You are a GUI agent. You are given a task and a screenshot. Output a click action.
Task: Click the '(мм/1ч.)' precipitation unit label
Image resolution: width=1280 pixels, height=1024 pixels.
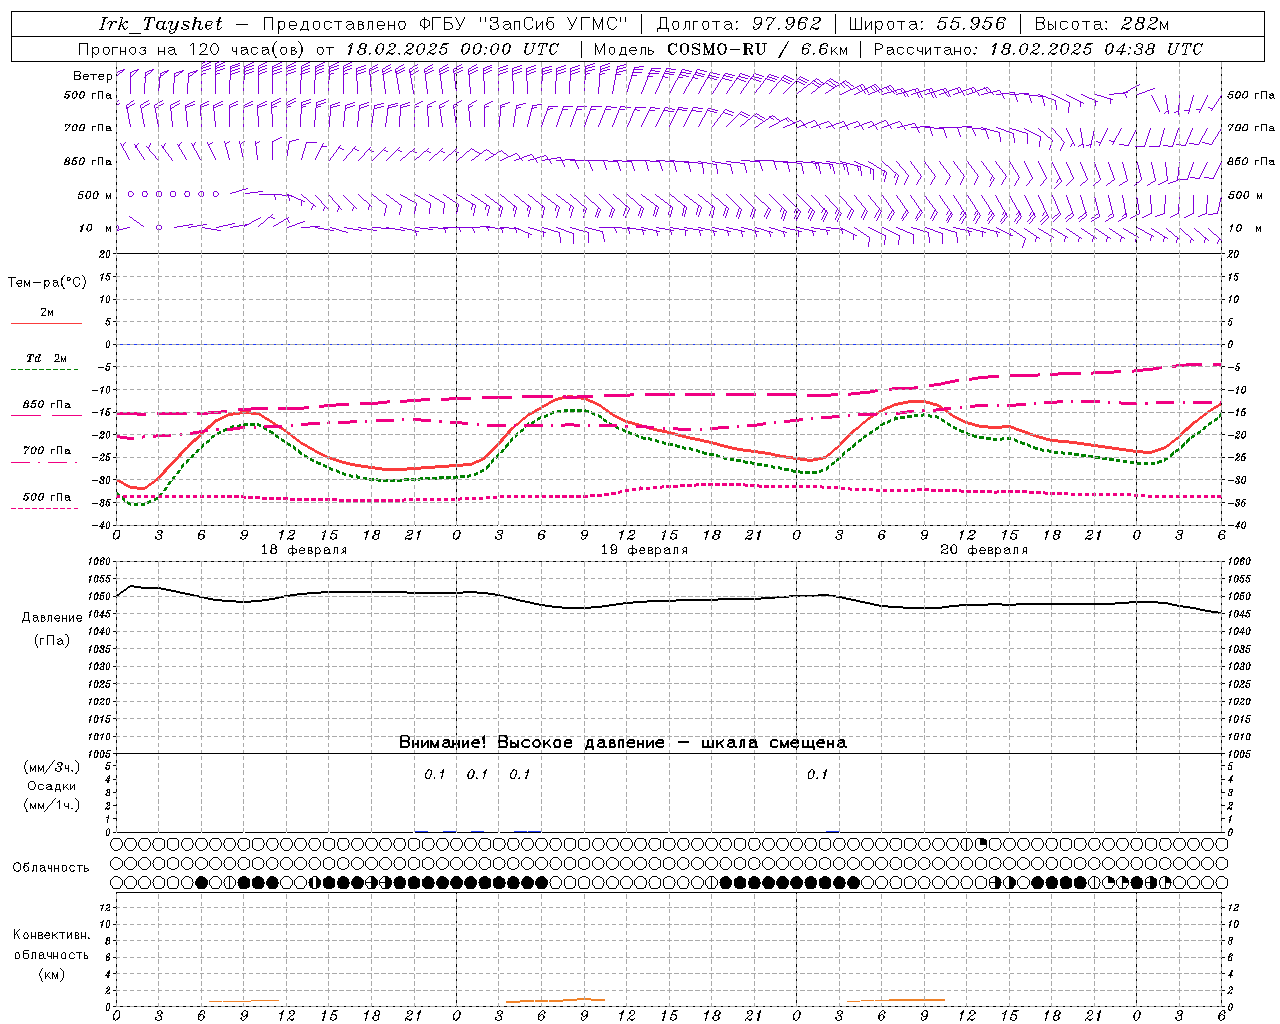pyautogui.click(x=52, y=806)
